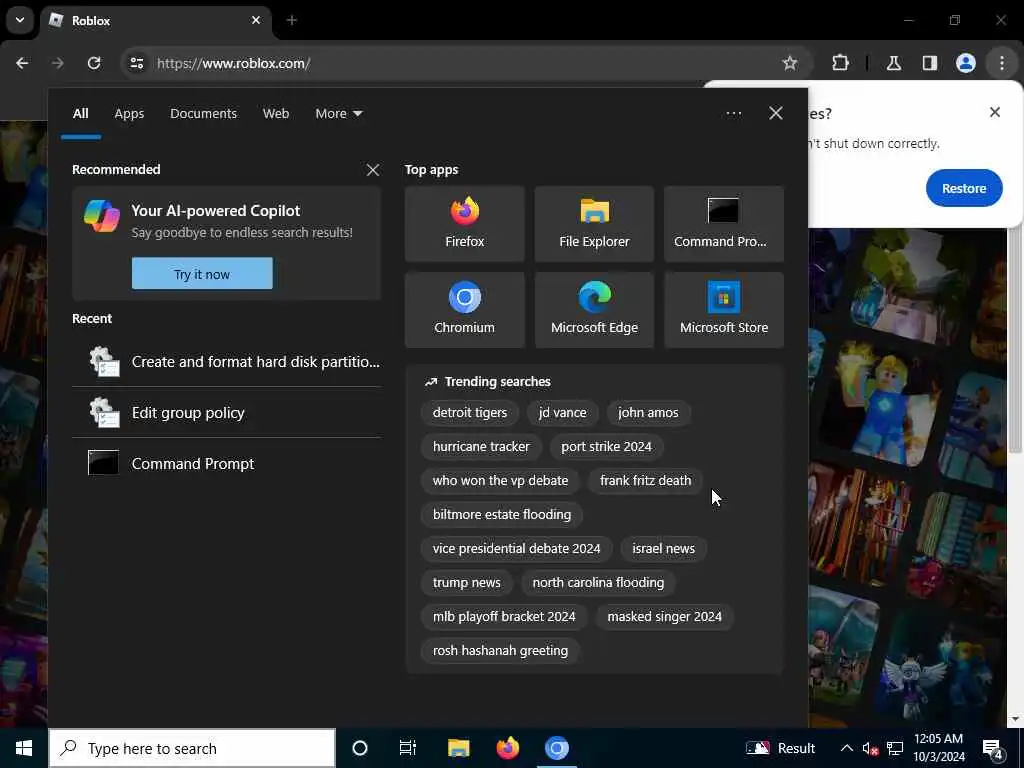Click Try it now for Copilot
The width and height of the screenshot is (1024, 768).
pos(202,274)
